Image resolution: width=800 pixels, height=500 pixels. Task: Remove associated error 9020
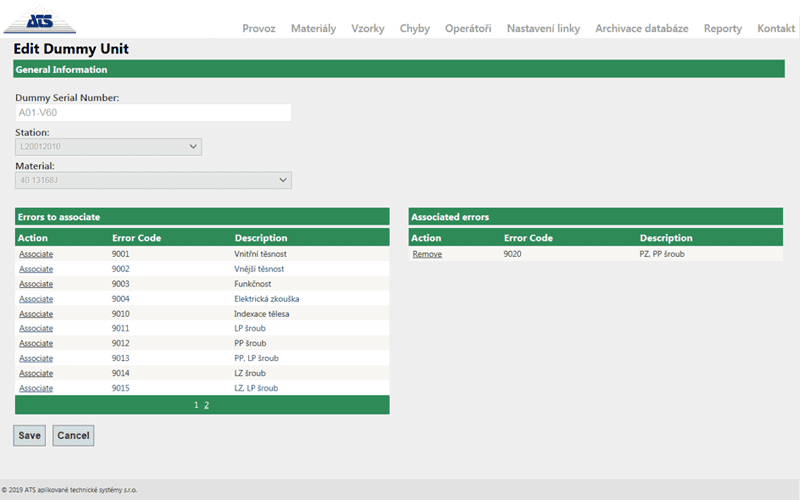pos(427,255)
